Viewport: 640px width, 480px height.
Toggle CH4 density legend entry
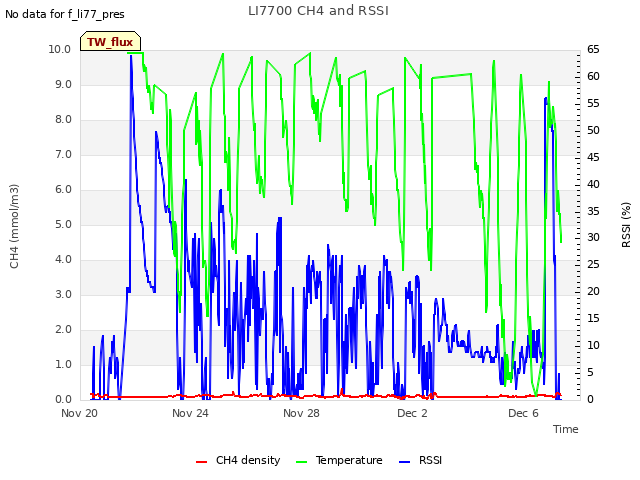pyautogui.click(x=238, y=460)
